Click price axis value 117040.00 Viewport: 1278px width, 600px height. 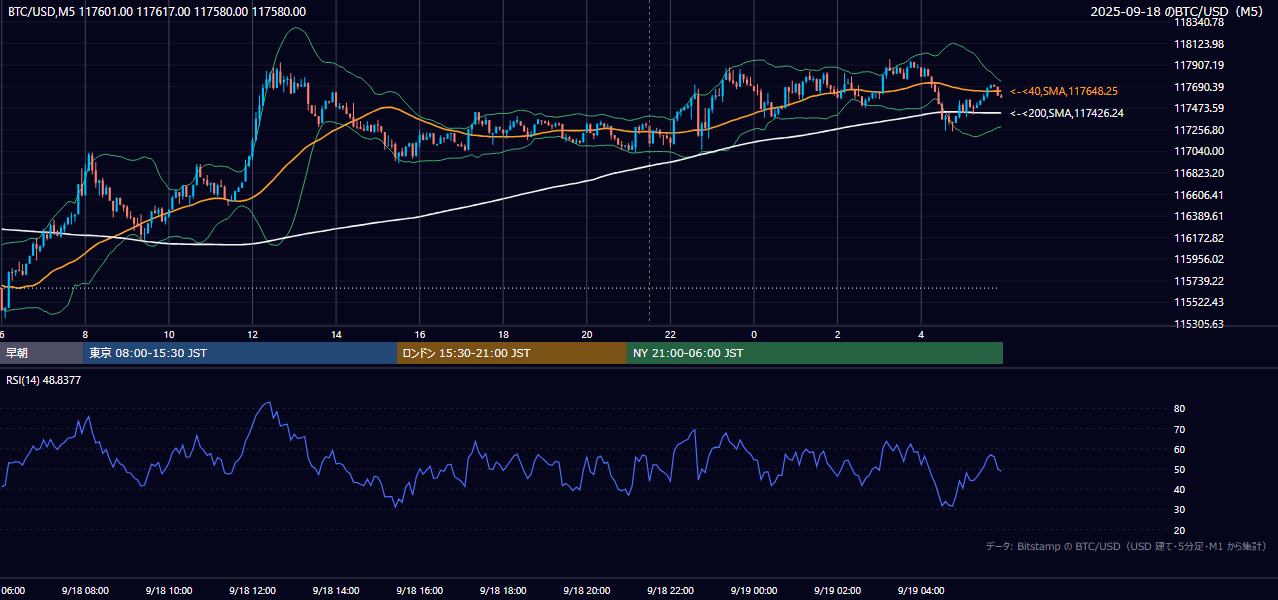pos(1199,151)
